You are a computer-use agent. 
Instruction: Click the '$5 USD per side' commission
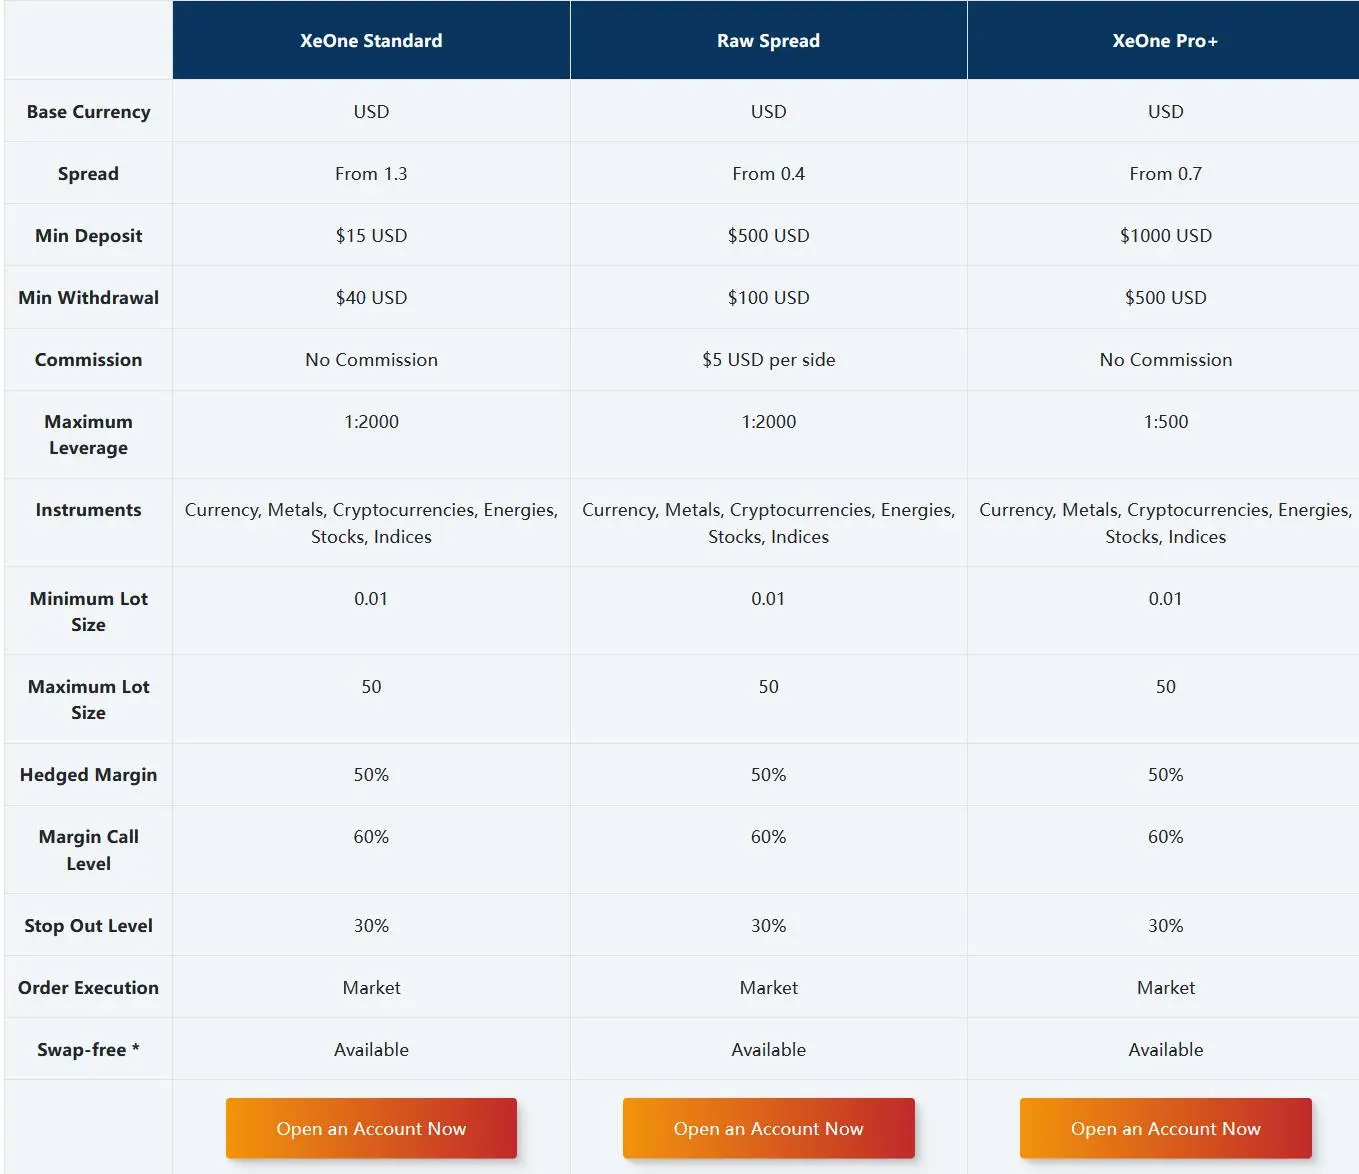768,360
